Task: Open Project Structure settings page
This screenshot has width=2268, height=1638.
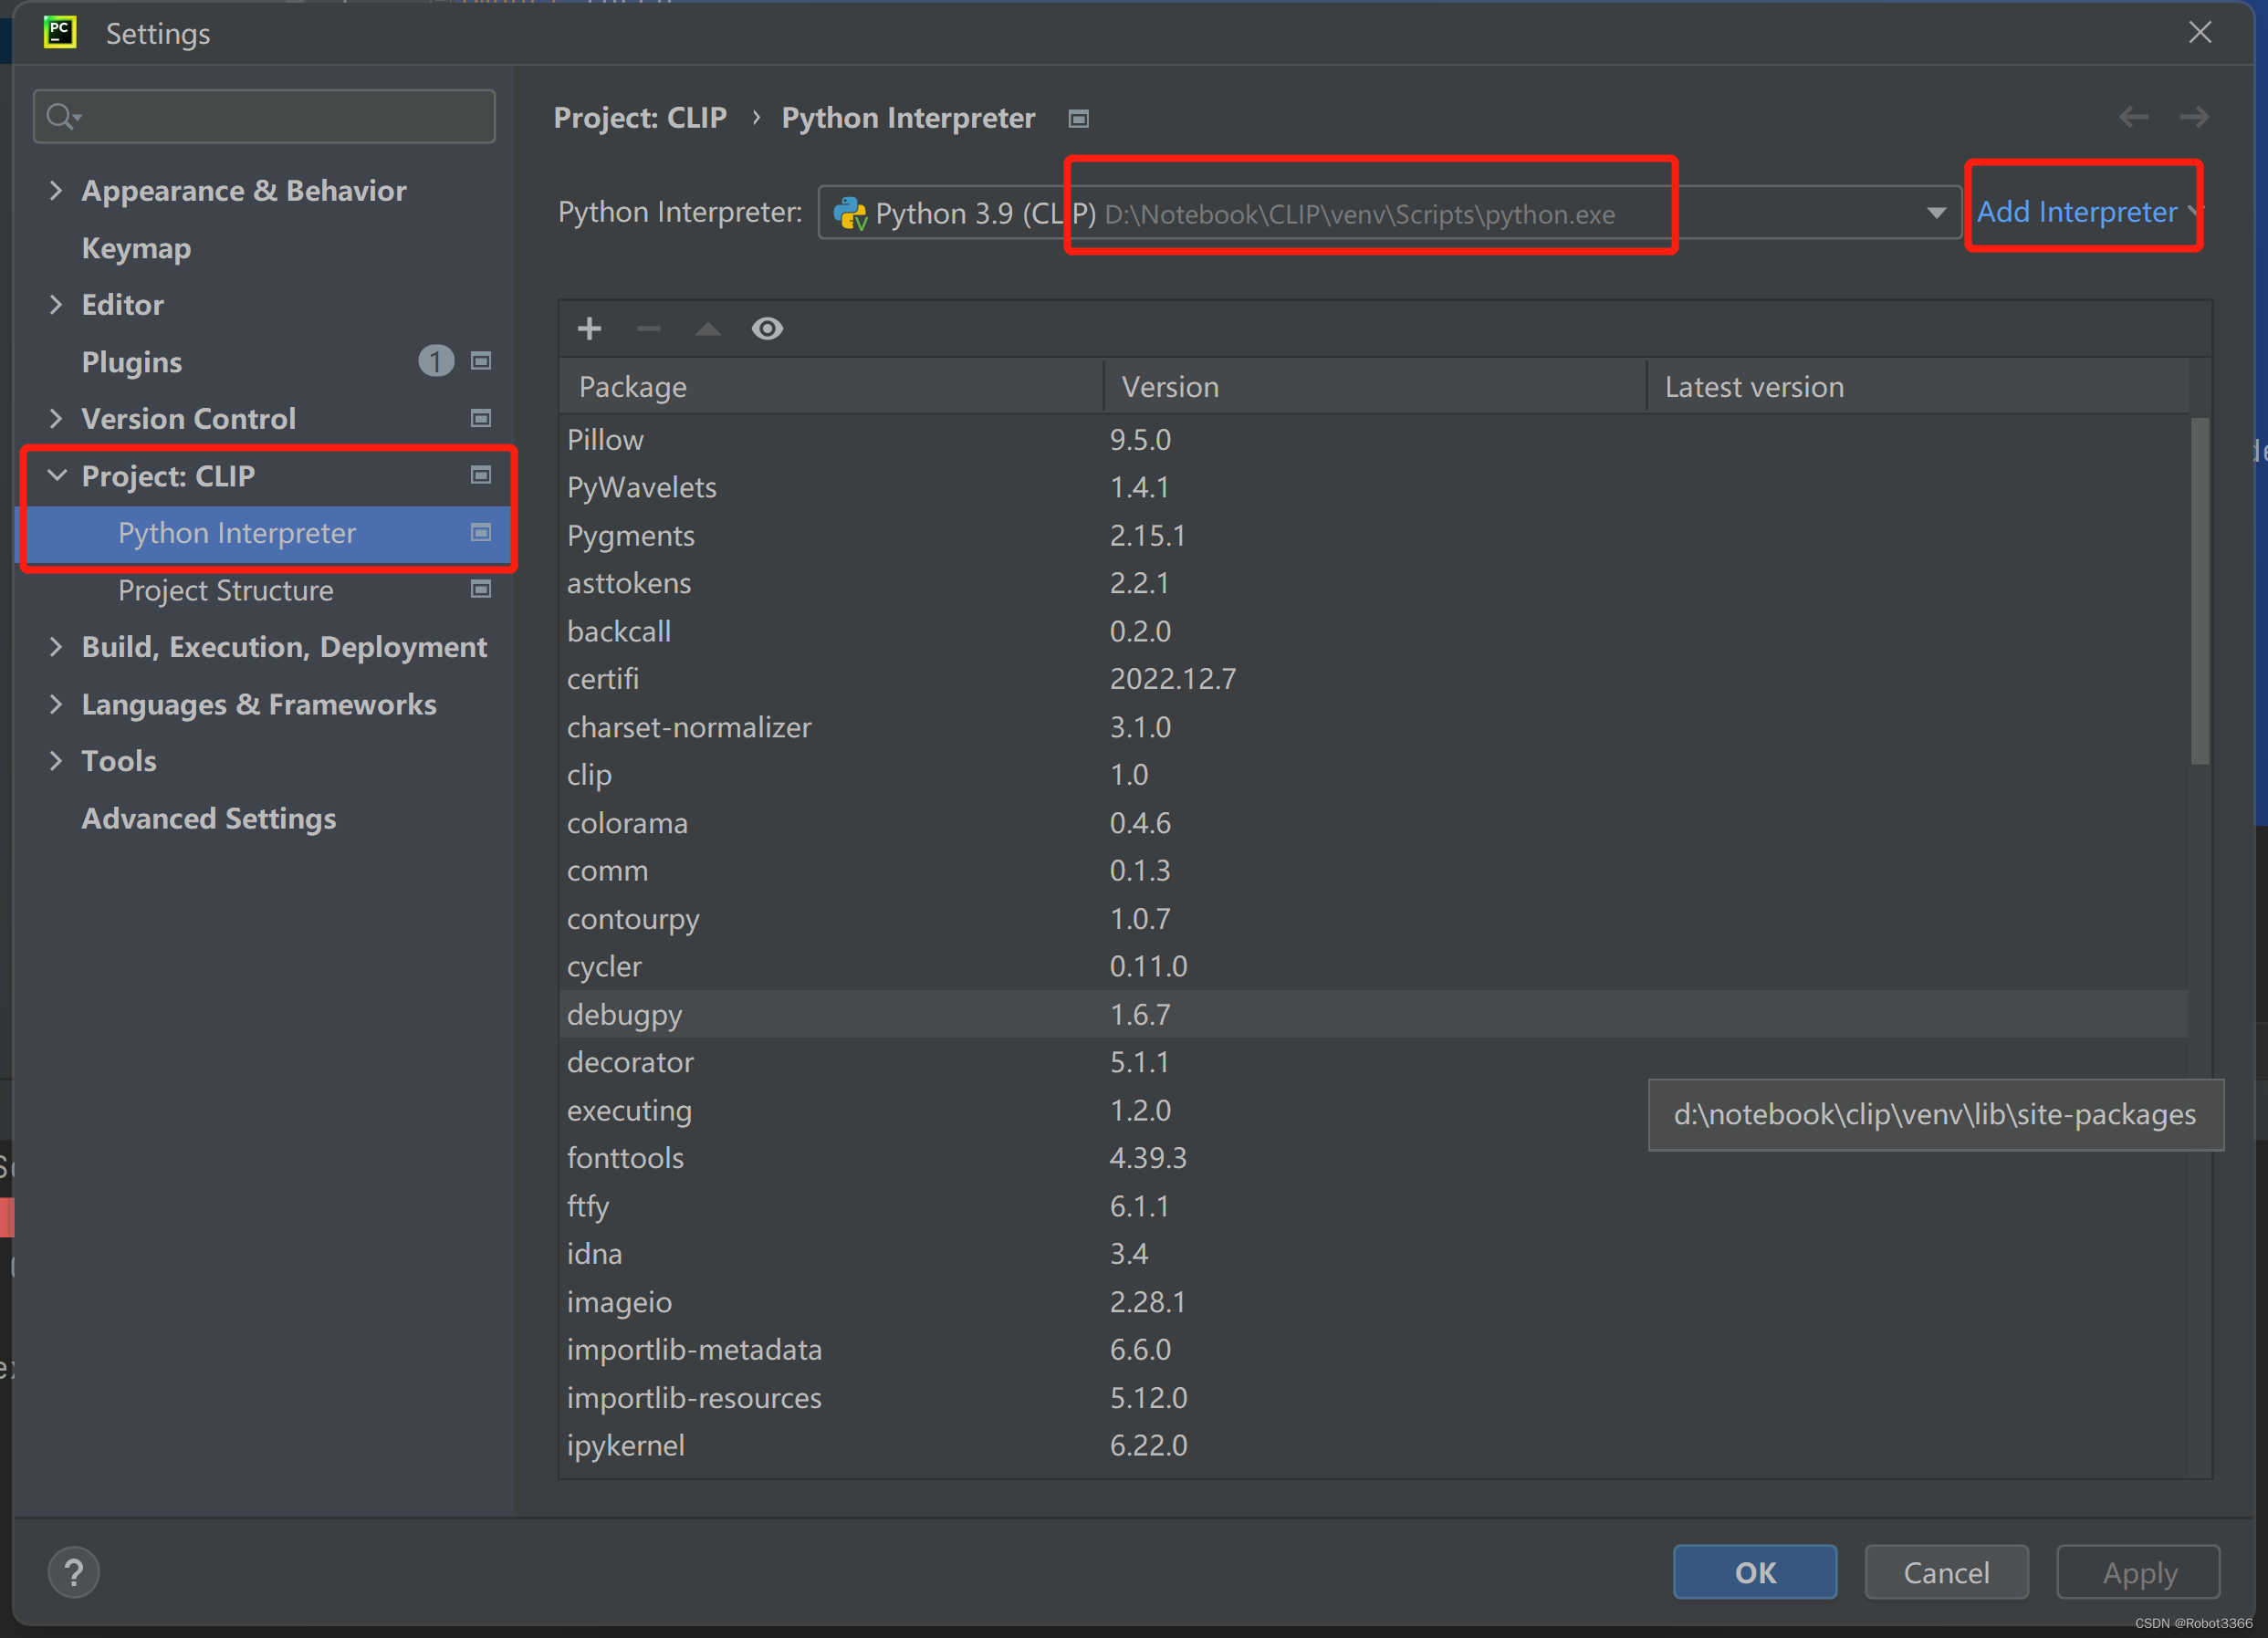Action: pos(225,590)
